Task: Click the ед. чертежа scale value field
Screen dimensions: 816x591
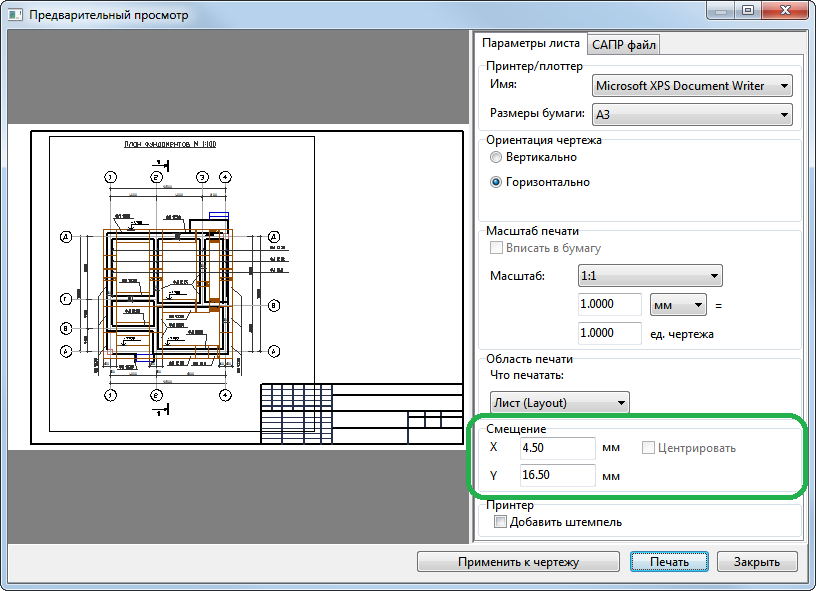Action: coord(609,333)
